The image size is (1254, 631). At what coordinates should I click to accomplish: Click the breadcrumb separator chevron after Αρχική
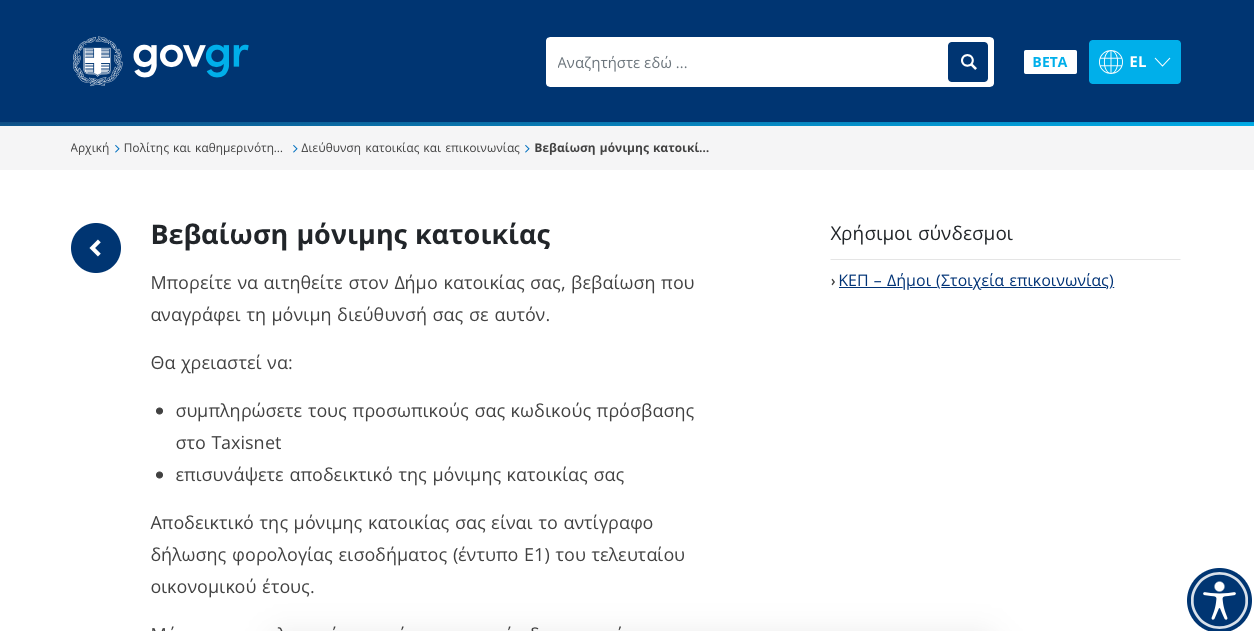[117, 147]
